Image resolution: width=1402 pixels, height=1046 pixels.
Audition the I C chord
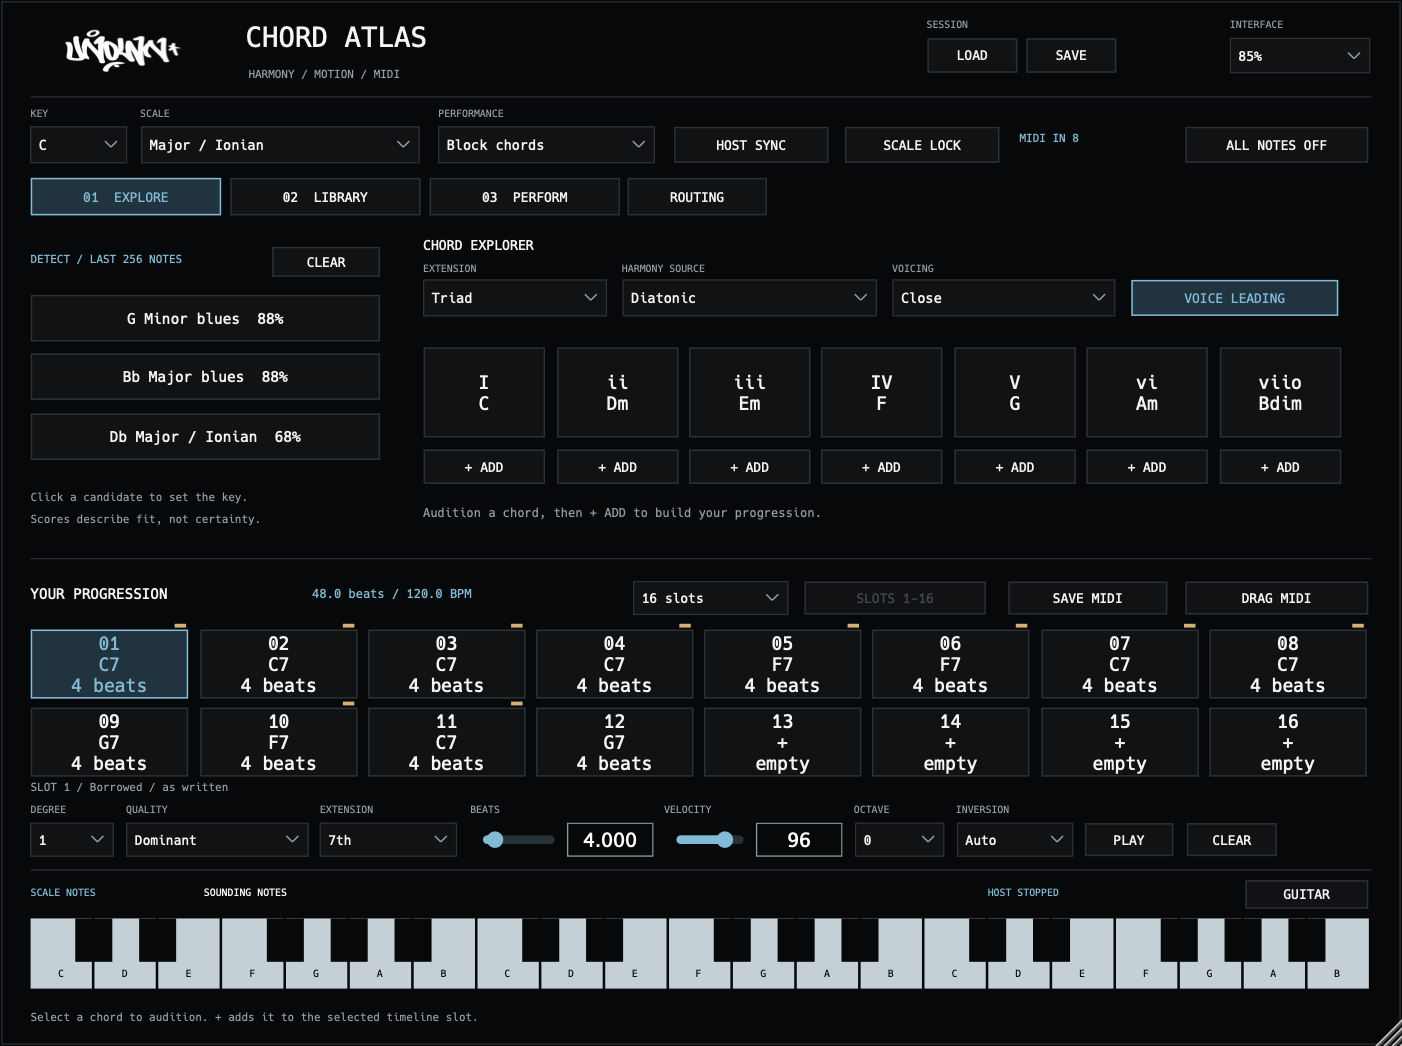[x=484, y=393]
